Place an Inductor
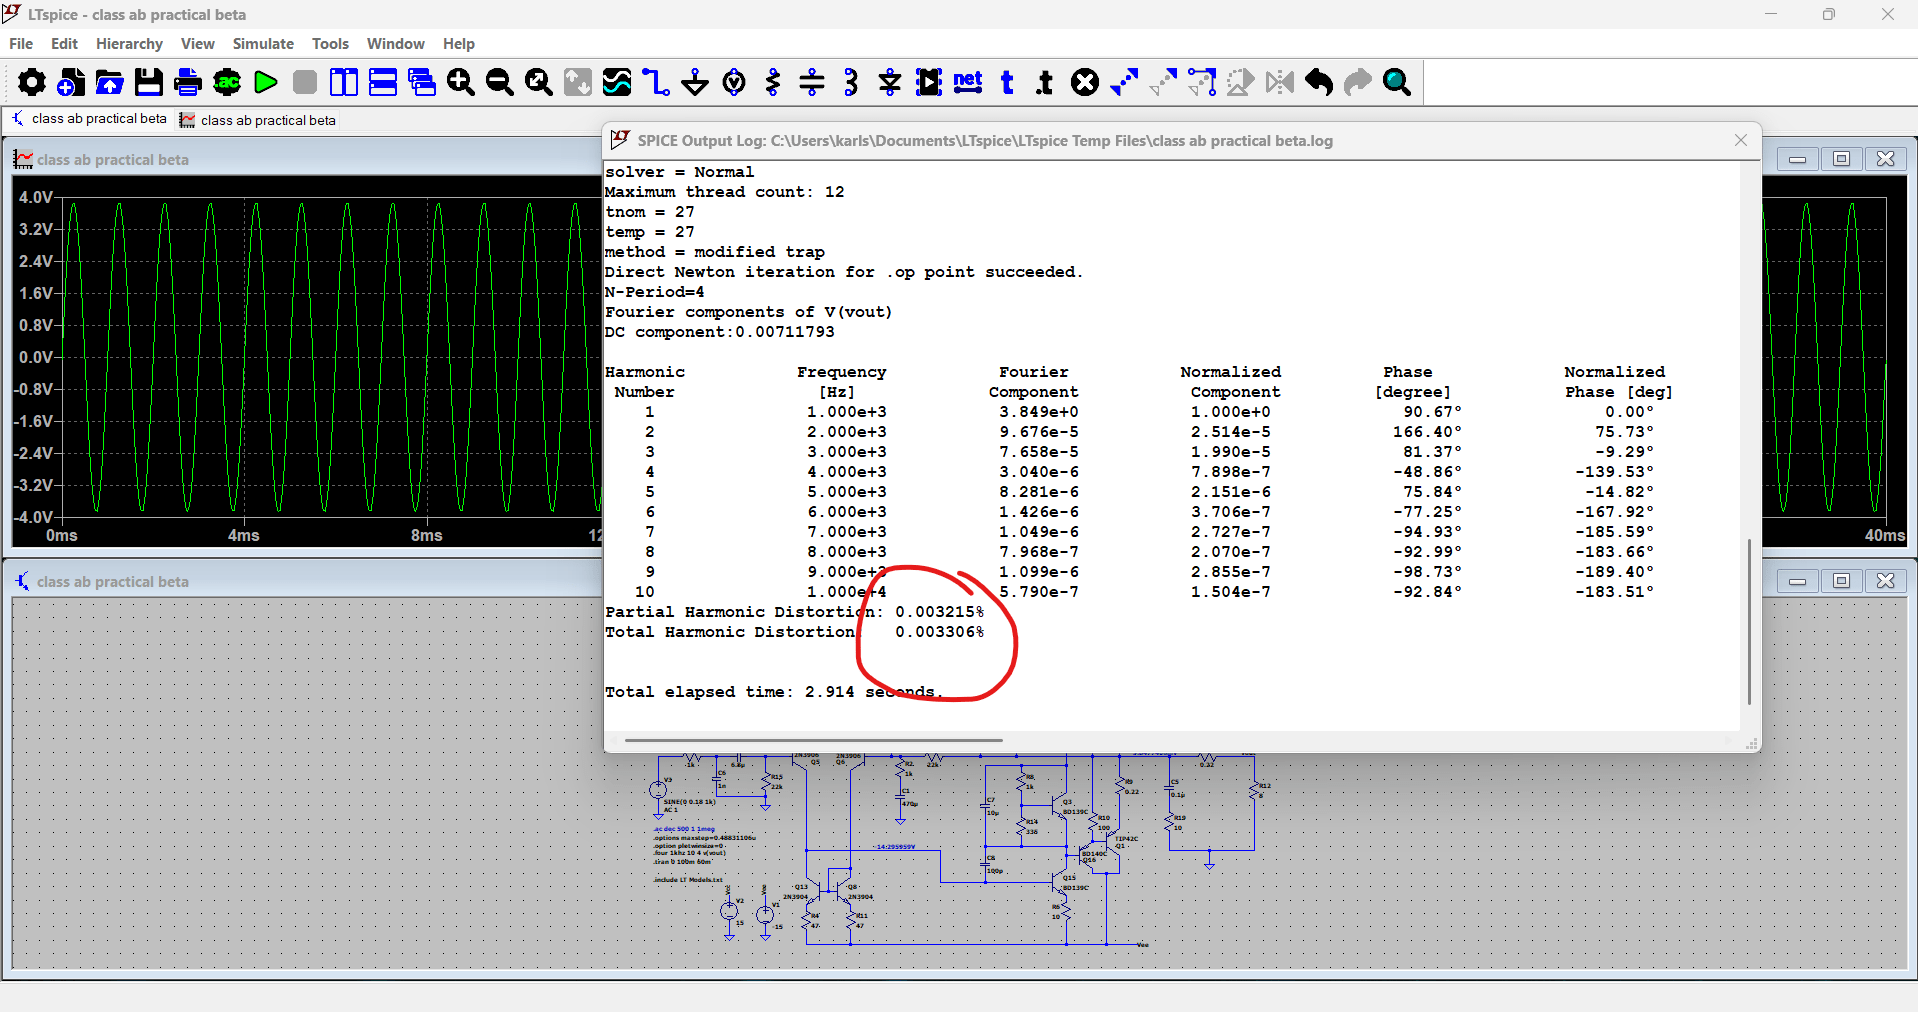Viewport: 1918px width, 1012px height. pos(851,82)
